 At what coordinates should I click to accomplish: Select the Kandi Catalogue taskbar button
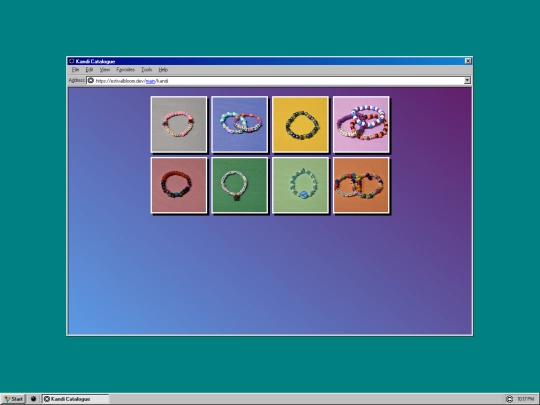[x=75, y=399]
